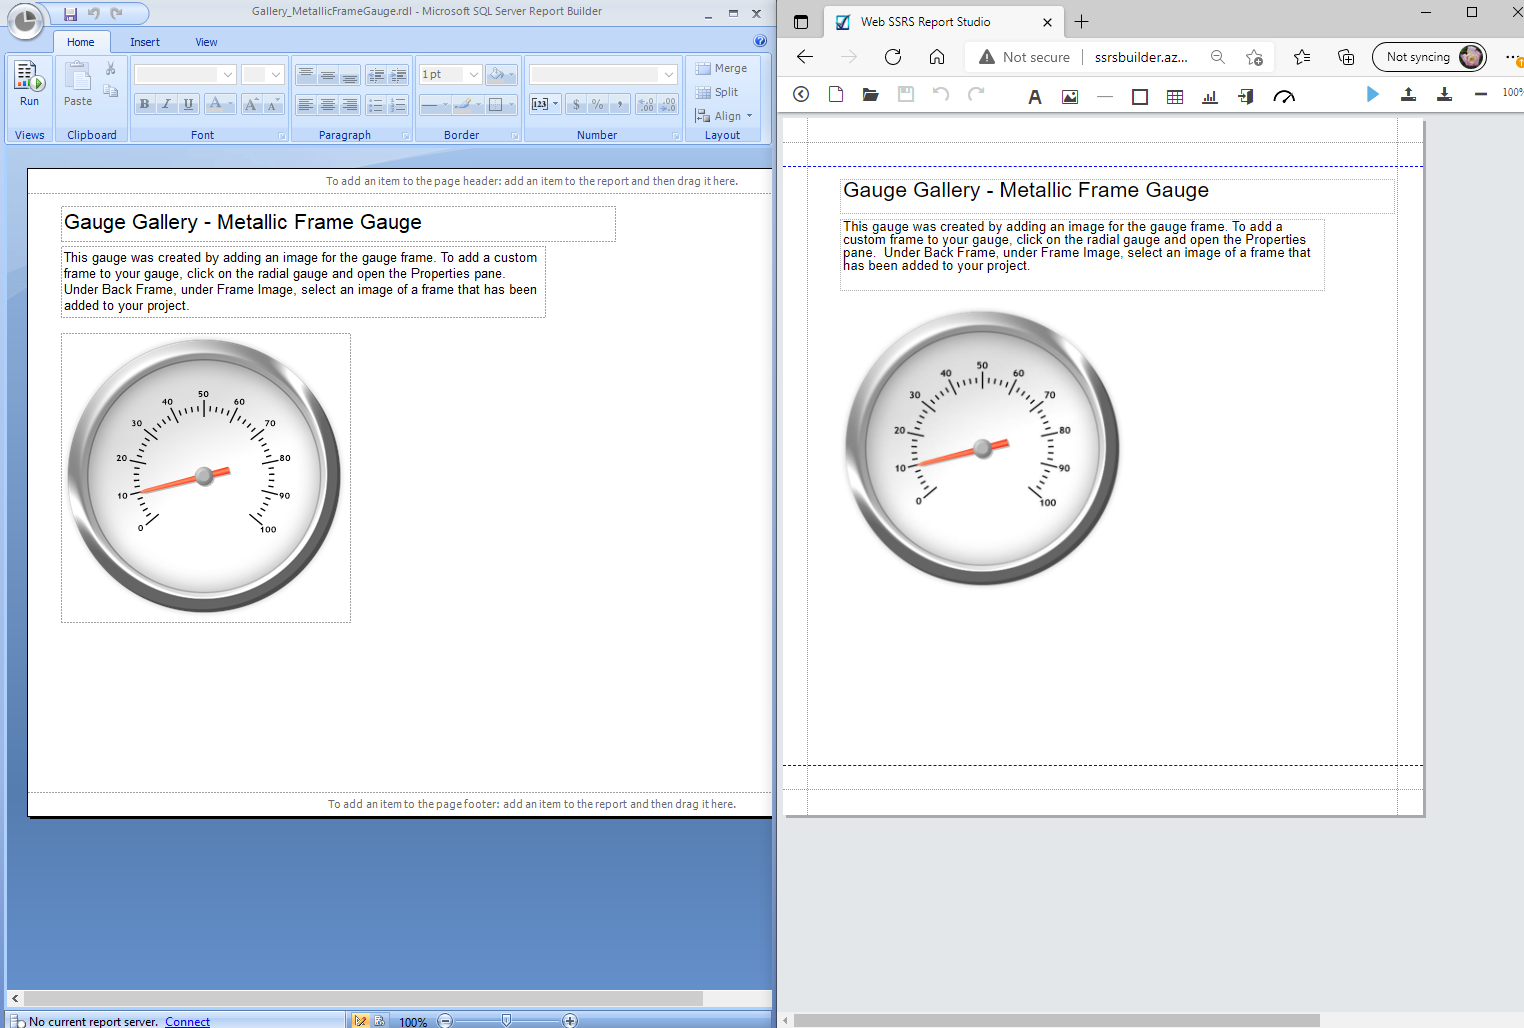Preview report with blue play icon
This screenshot has height=1028, width=1524.
tap(1372, 94)
